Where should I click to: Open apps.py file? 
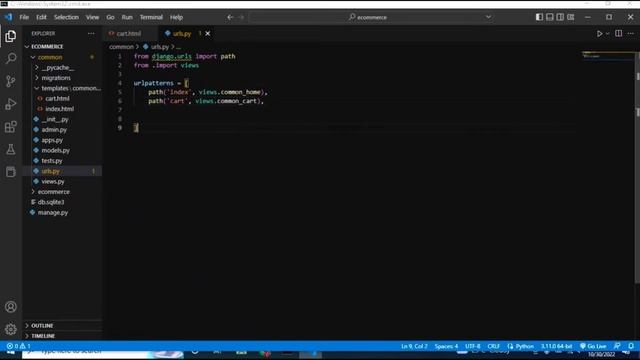point(52,140)
